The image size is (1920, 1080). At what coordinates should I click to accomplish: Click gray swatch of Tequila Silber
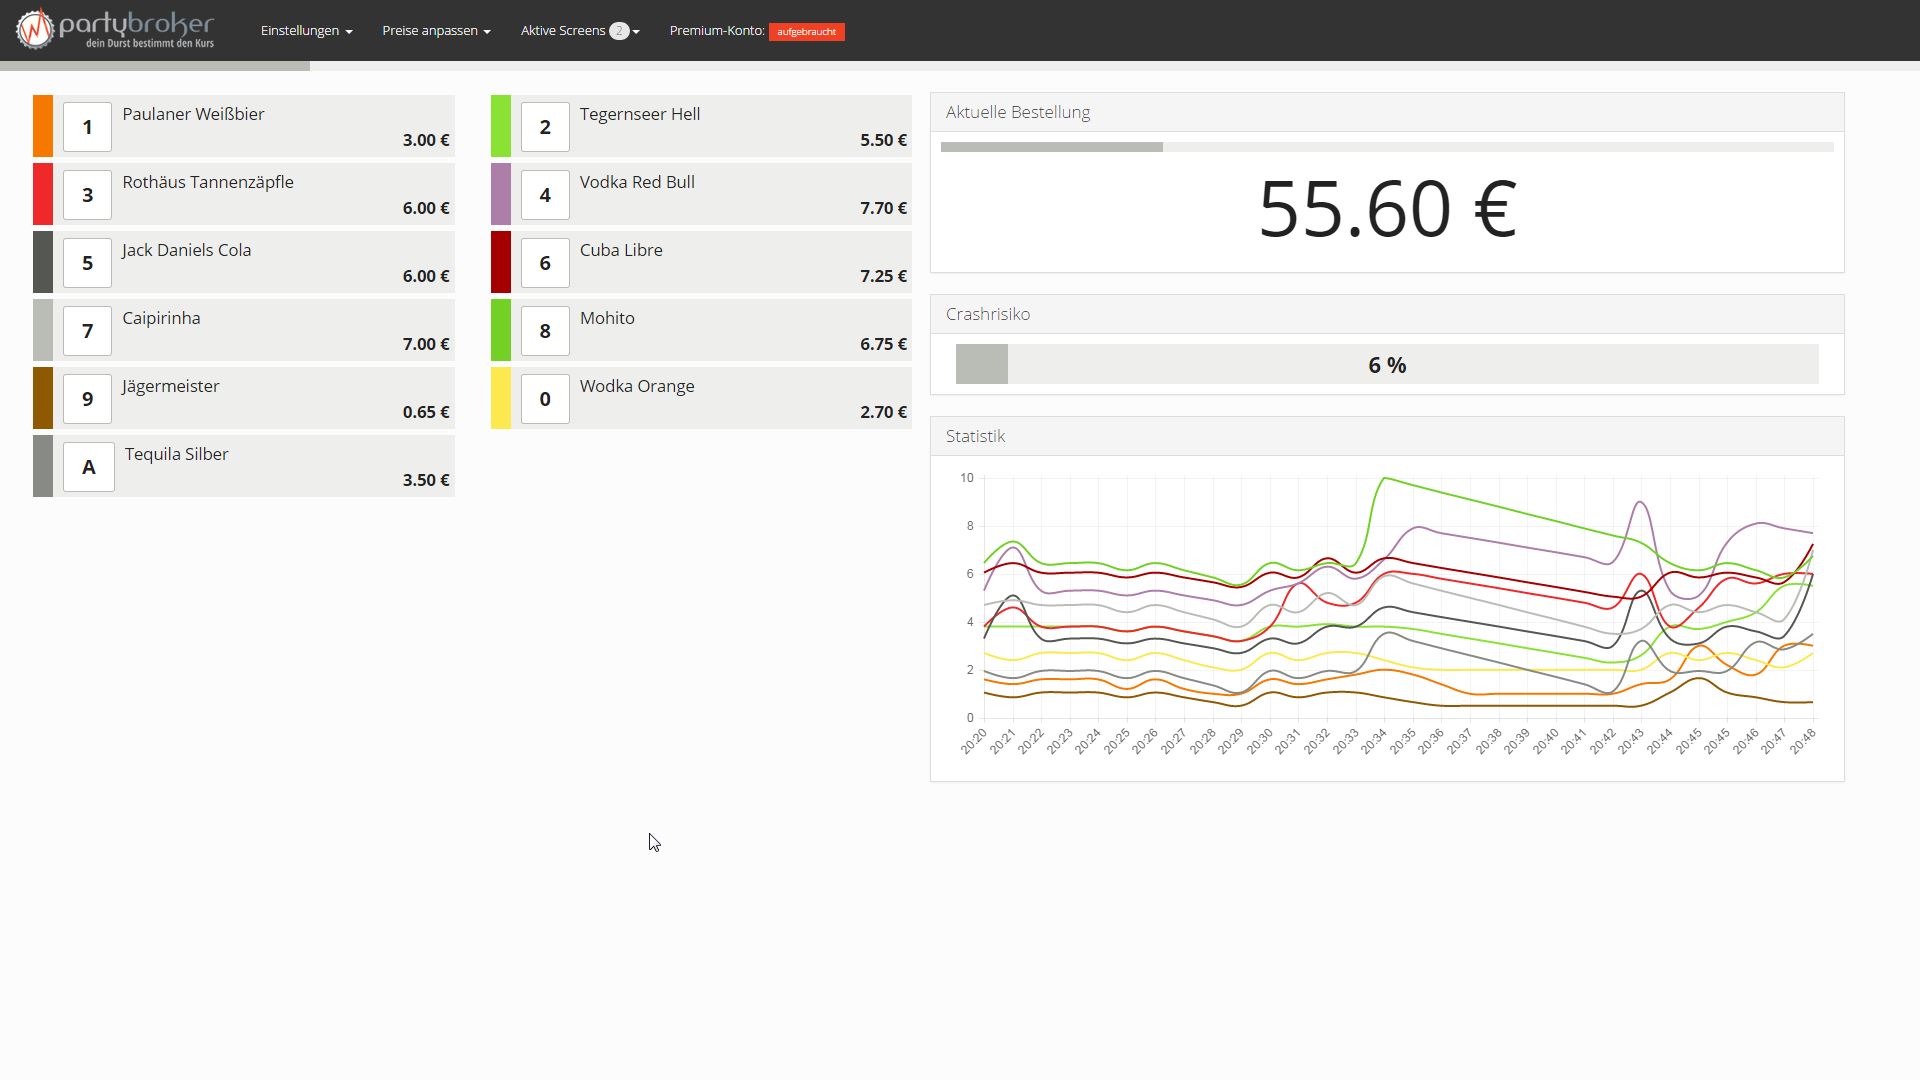click(43, 466)
